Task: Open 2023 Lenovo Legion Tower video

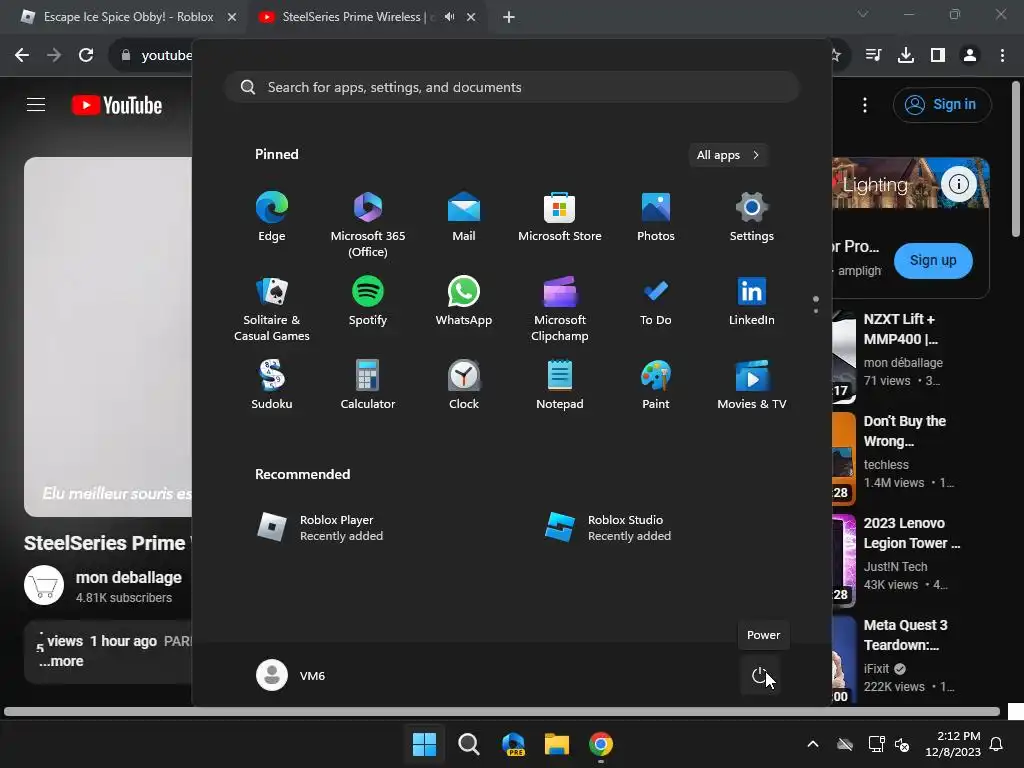Action: click(912, 533)
